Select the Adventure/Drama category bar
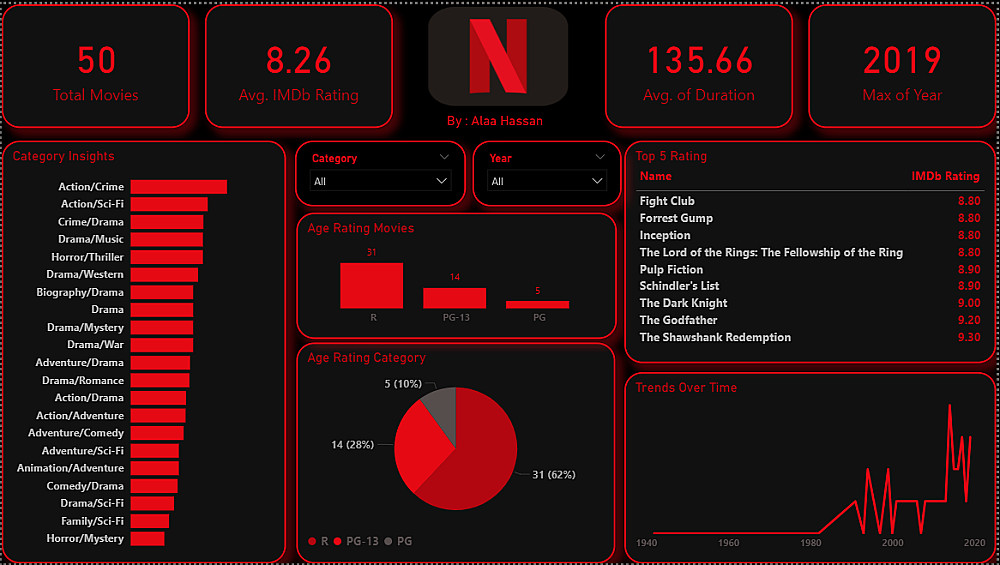The height and width of the screenshot is (565, 1000). [160, 363]
